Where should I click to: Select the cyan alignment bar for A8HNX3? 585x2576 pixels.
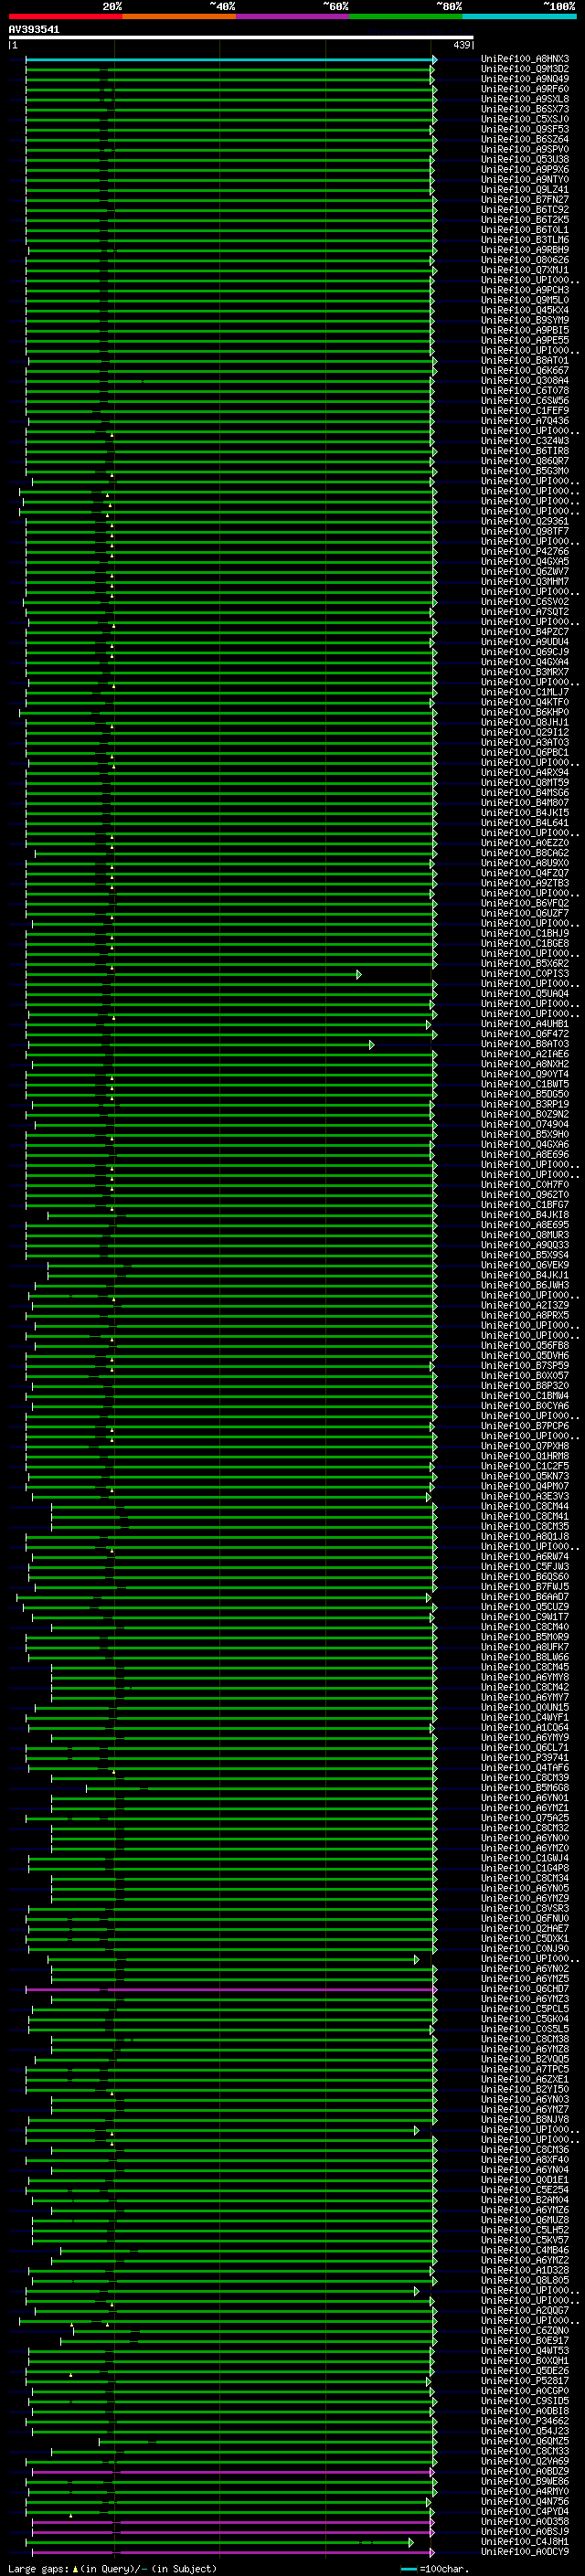[x=230, y=60]
